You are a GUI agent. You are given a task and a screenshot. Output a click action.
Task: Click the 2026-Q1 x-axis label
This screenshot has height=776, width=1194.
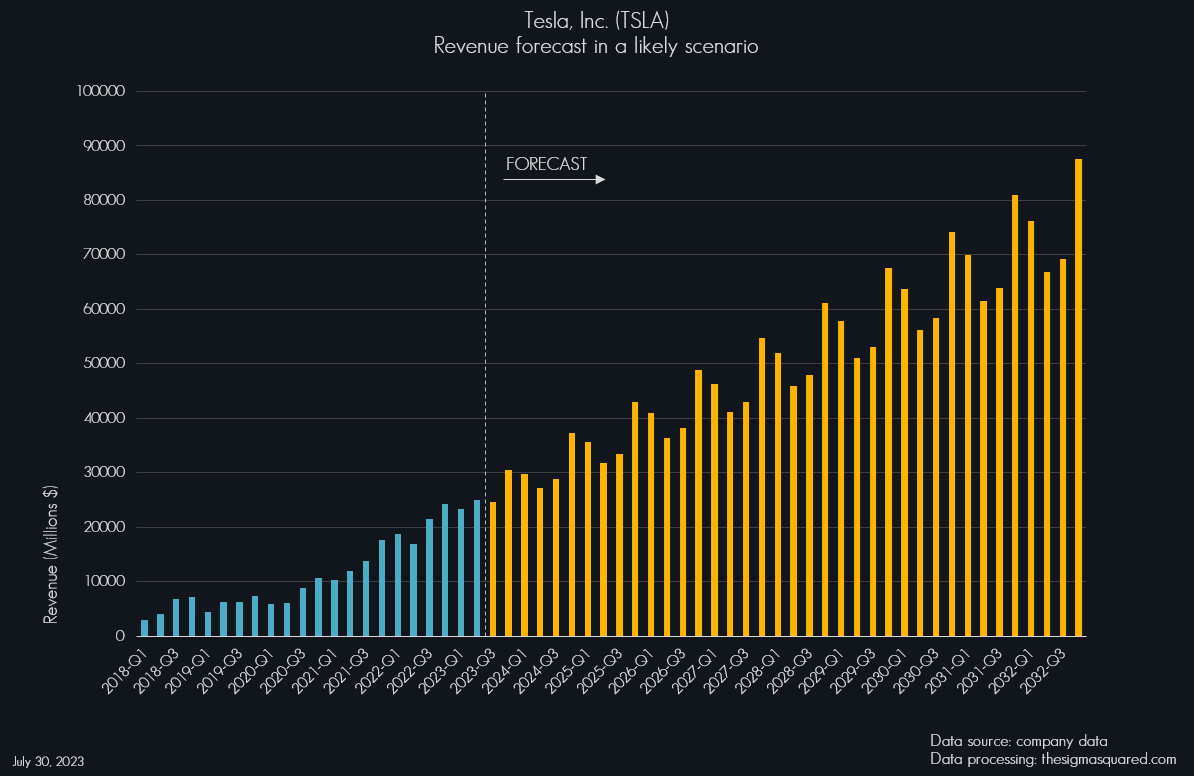point(631,669)
